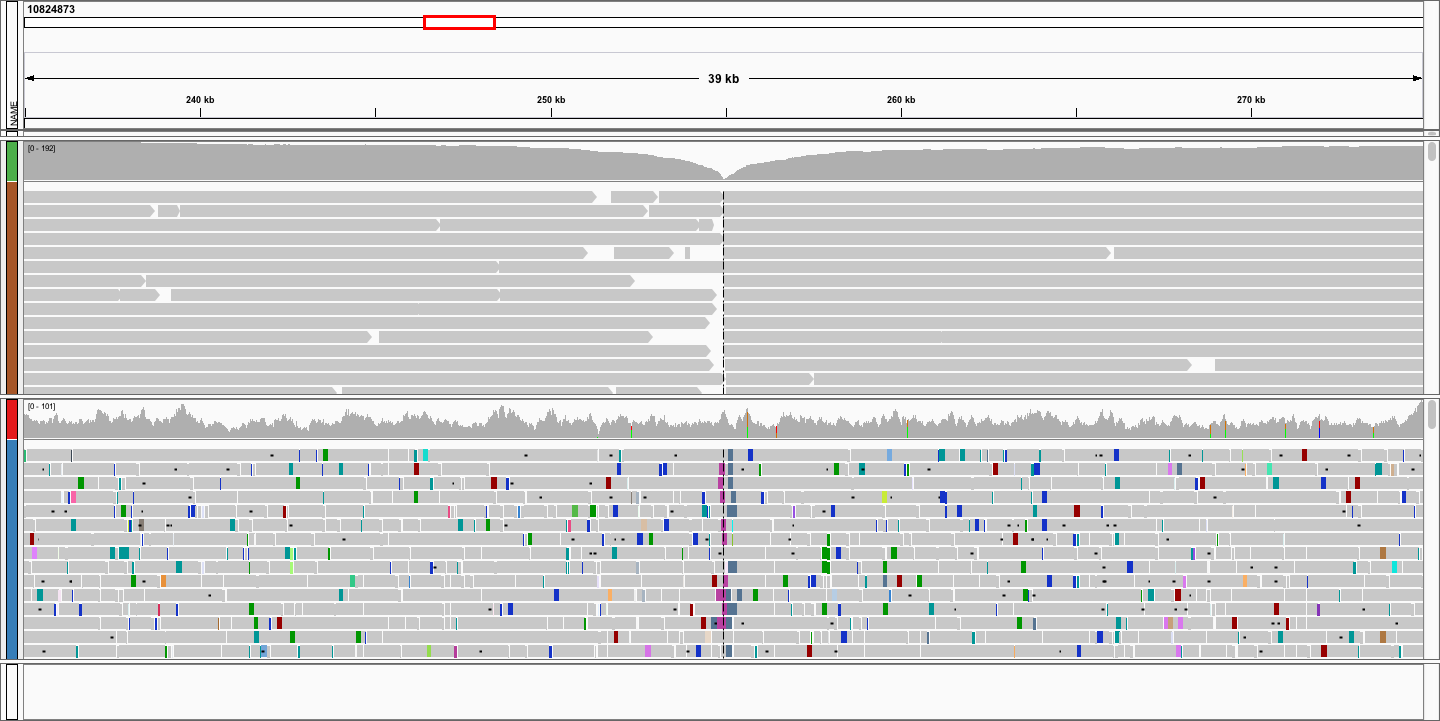
Task: Click the [0 - 101] data range label
Action: coord(42,406)
